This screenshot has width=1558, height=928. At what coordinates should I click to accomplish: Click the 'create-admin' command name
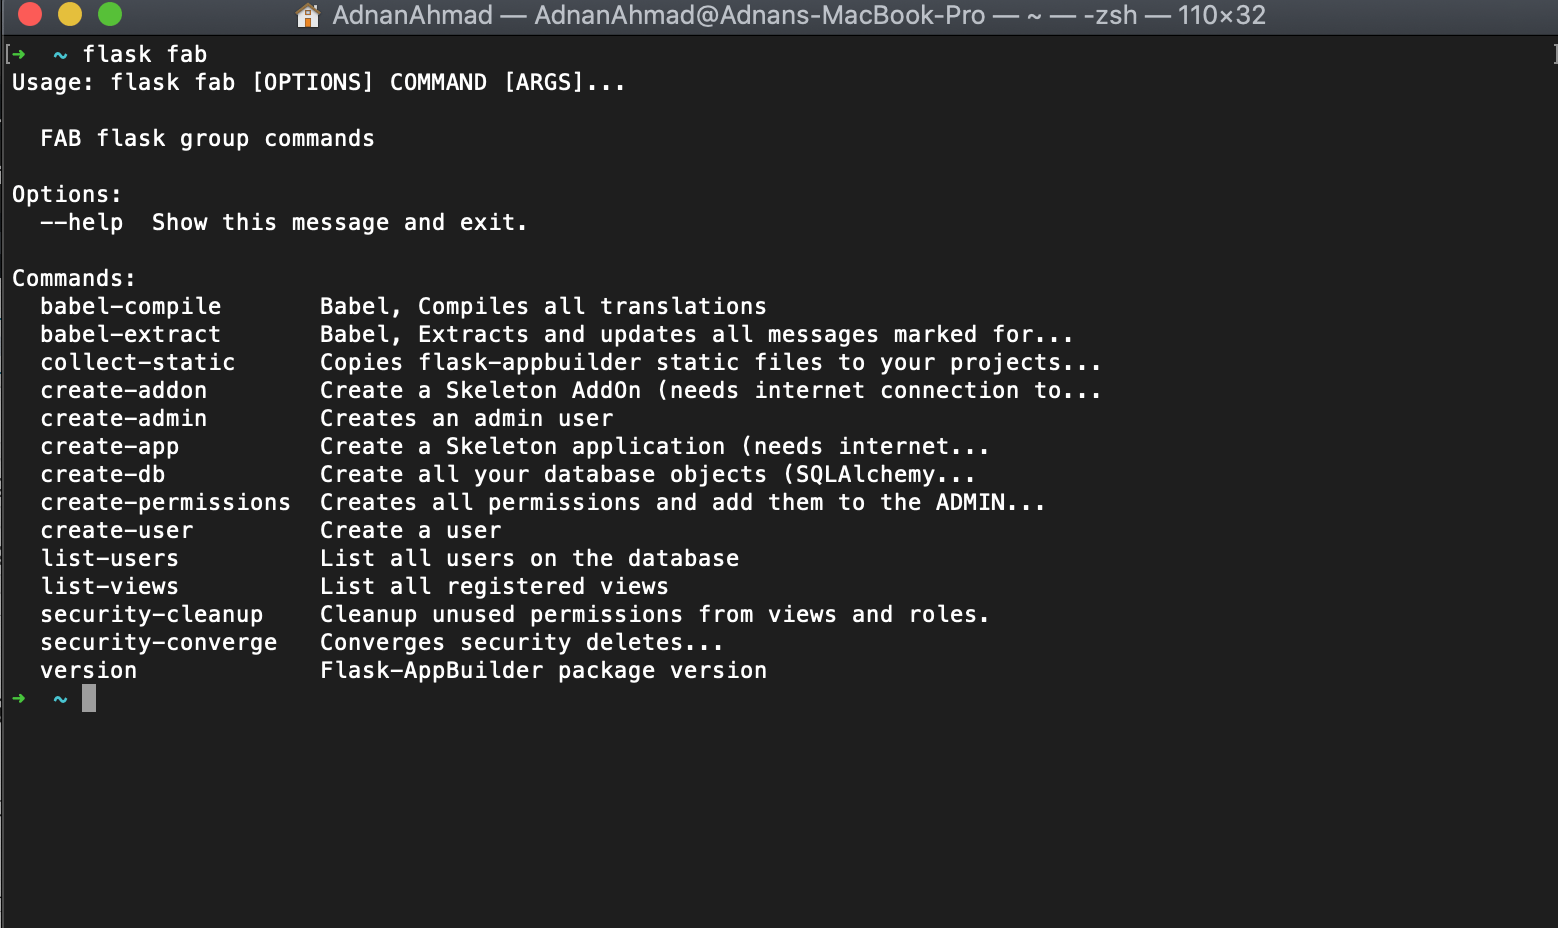[124, 418]
